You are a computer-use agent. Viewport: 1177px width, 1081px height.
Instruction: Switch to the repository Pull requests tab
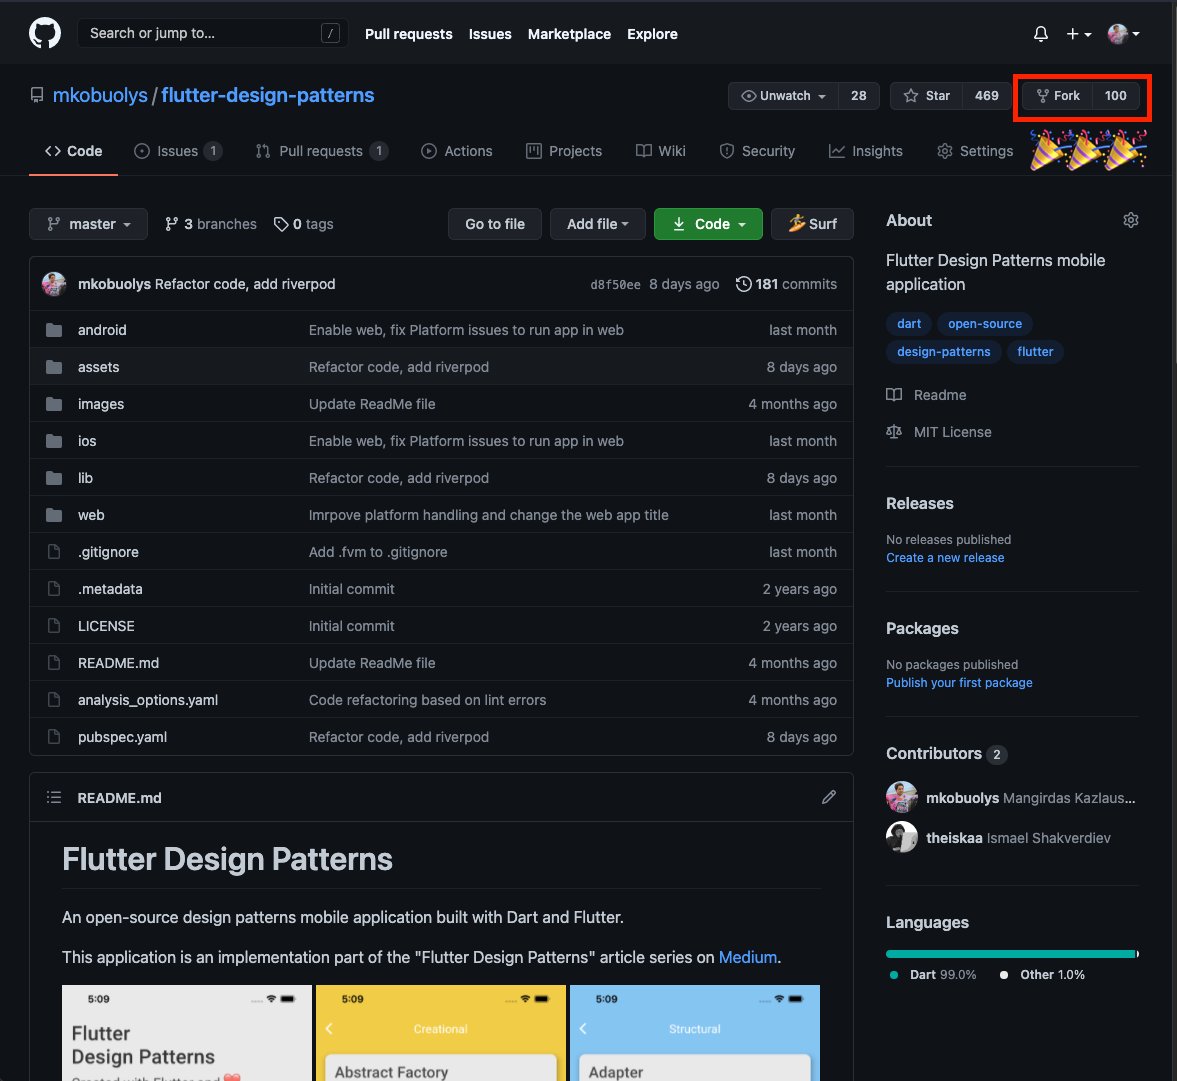click(321, 151)
